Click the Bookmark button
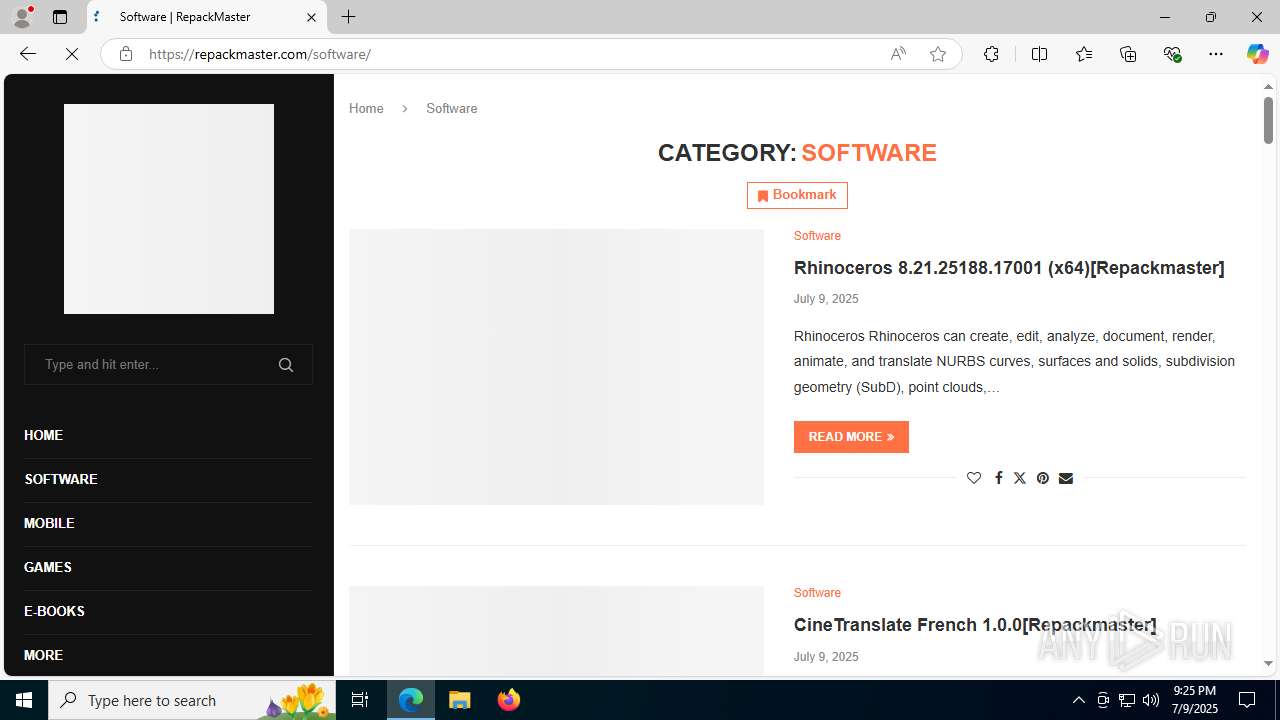The width and height of the screenshot is (1280, 720). [x=797, y=195]
